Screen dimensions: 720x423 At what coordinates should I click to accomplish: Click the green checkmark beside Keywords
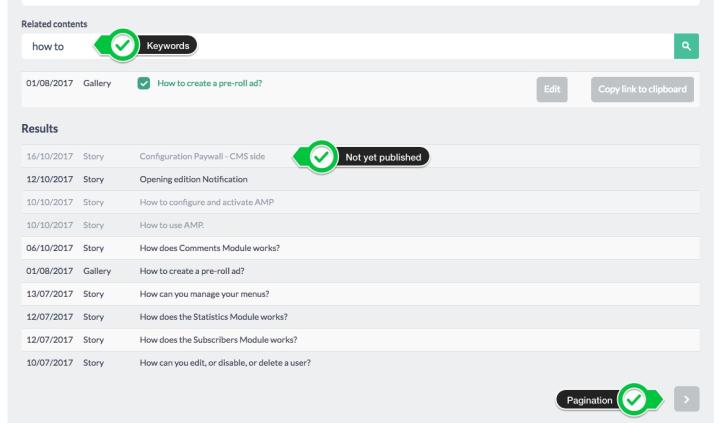pos(122,46)
